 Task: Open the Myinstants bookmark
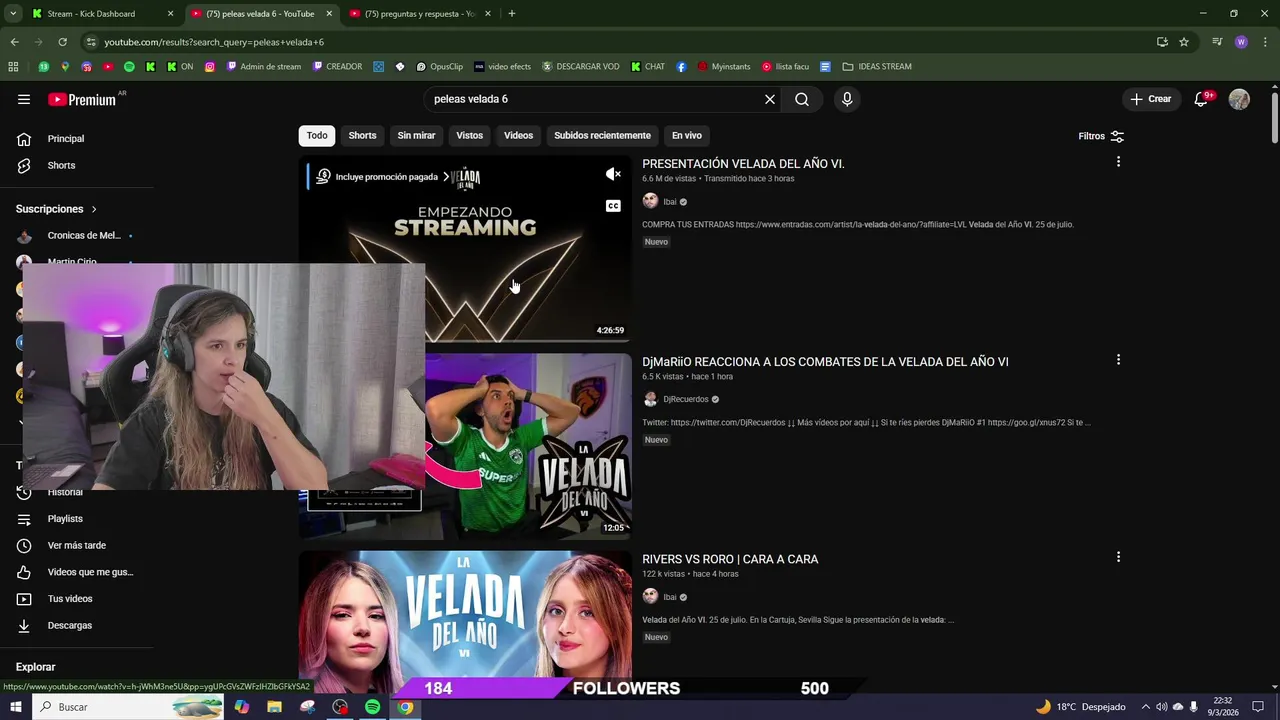723,67
